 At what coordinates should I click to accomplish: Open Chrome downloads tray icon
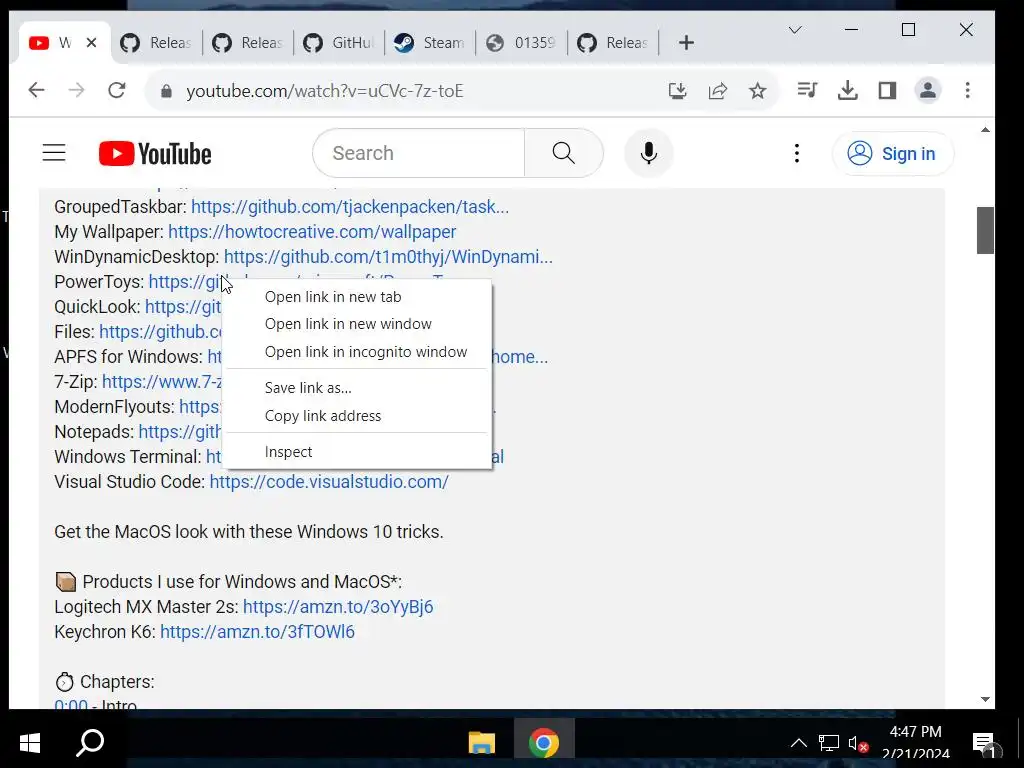(847, 90)
